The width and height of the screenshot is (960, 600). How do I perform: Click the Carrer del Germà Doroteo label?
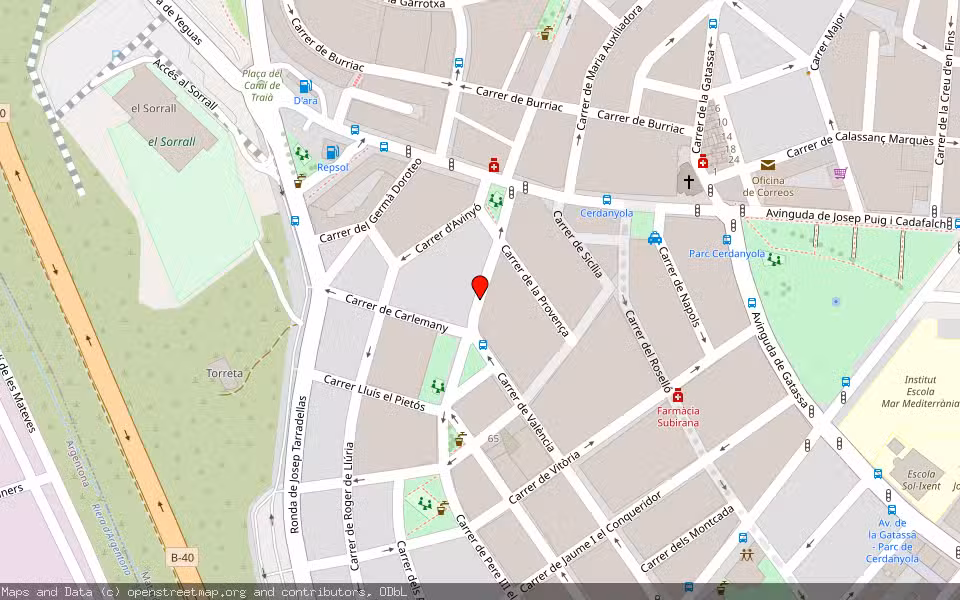click(x=371, y=201)
